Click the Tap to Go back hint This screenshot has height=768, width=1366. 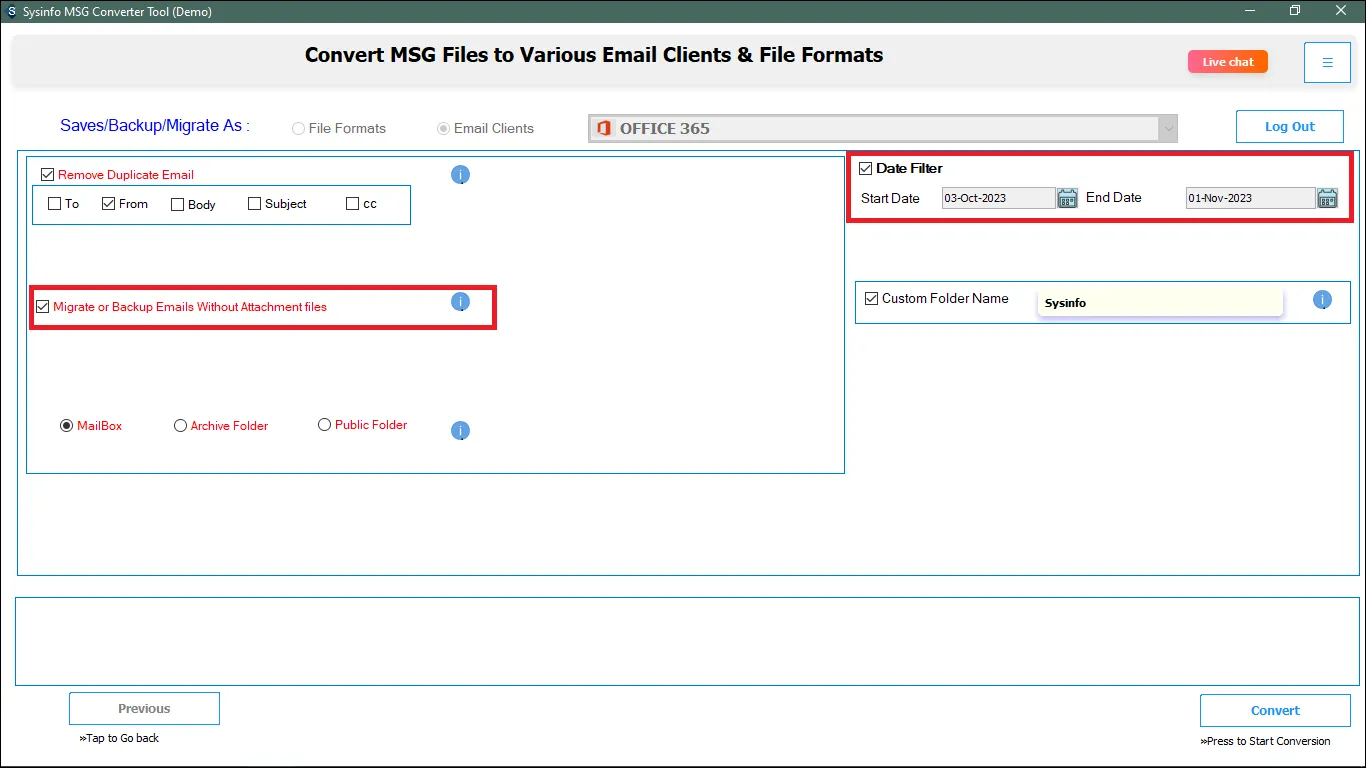tap(119, 739)
